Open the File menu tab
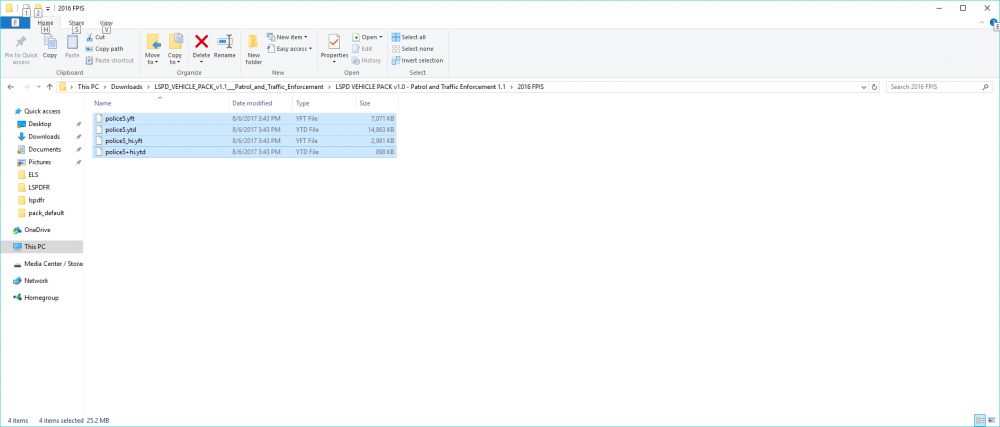This screenshot has height=427, width=1000. pos(15,23)
